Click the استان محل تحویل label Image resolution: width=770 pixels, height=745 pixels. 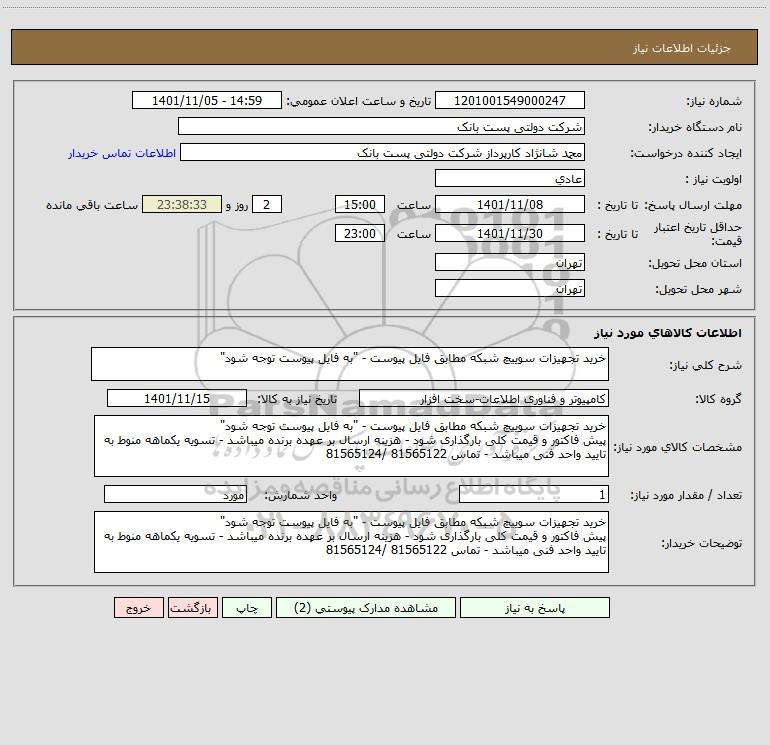(695, 263)
